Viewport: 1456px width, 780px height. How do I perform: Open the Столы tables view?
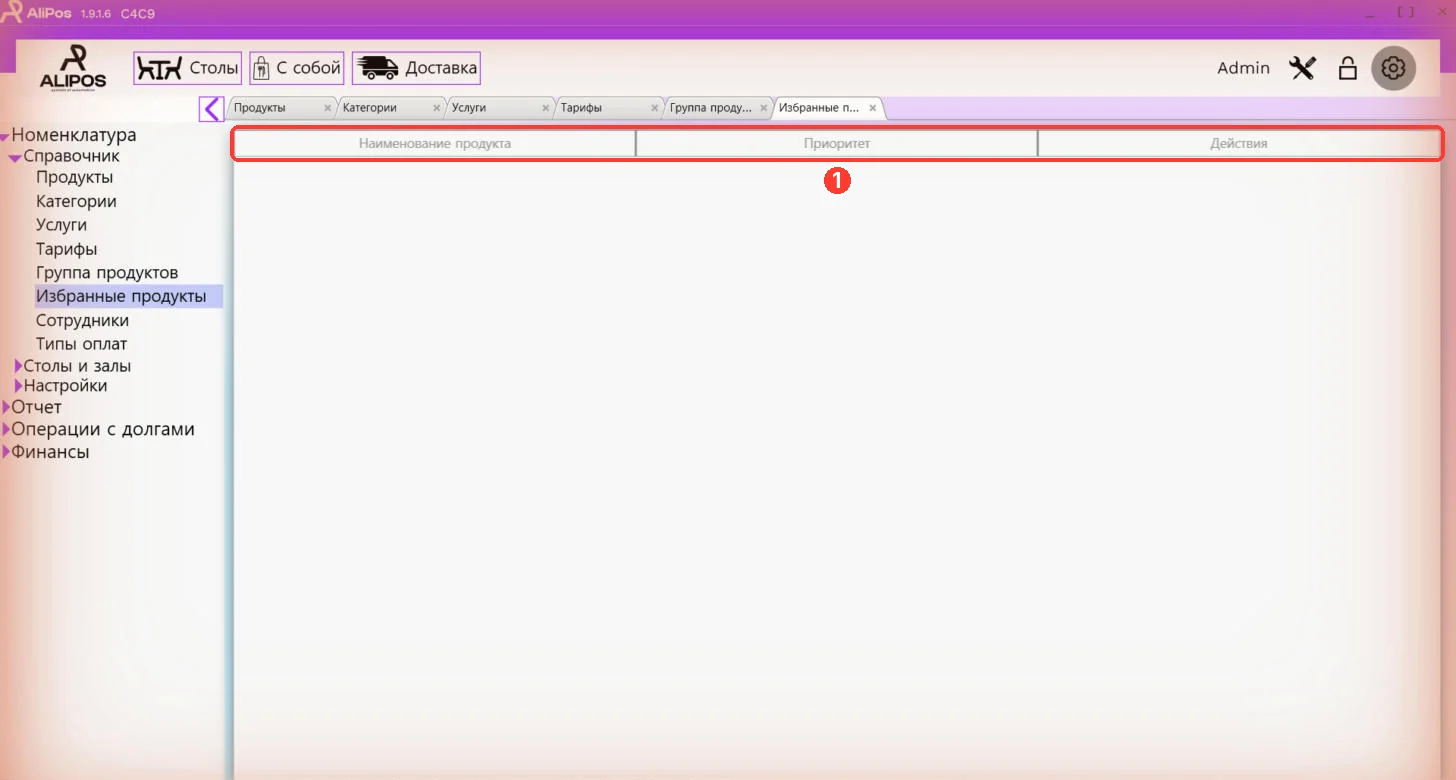tap(188, 68)
